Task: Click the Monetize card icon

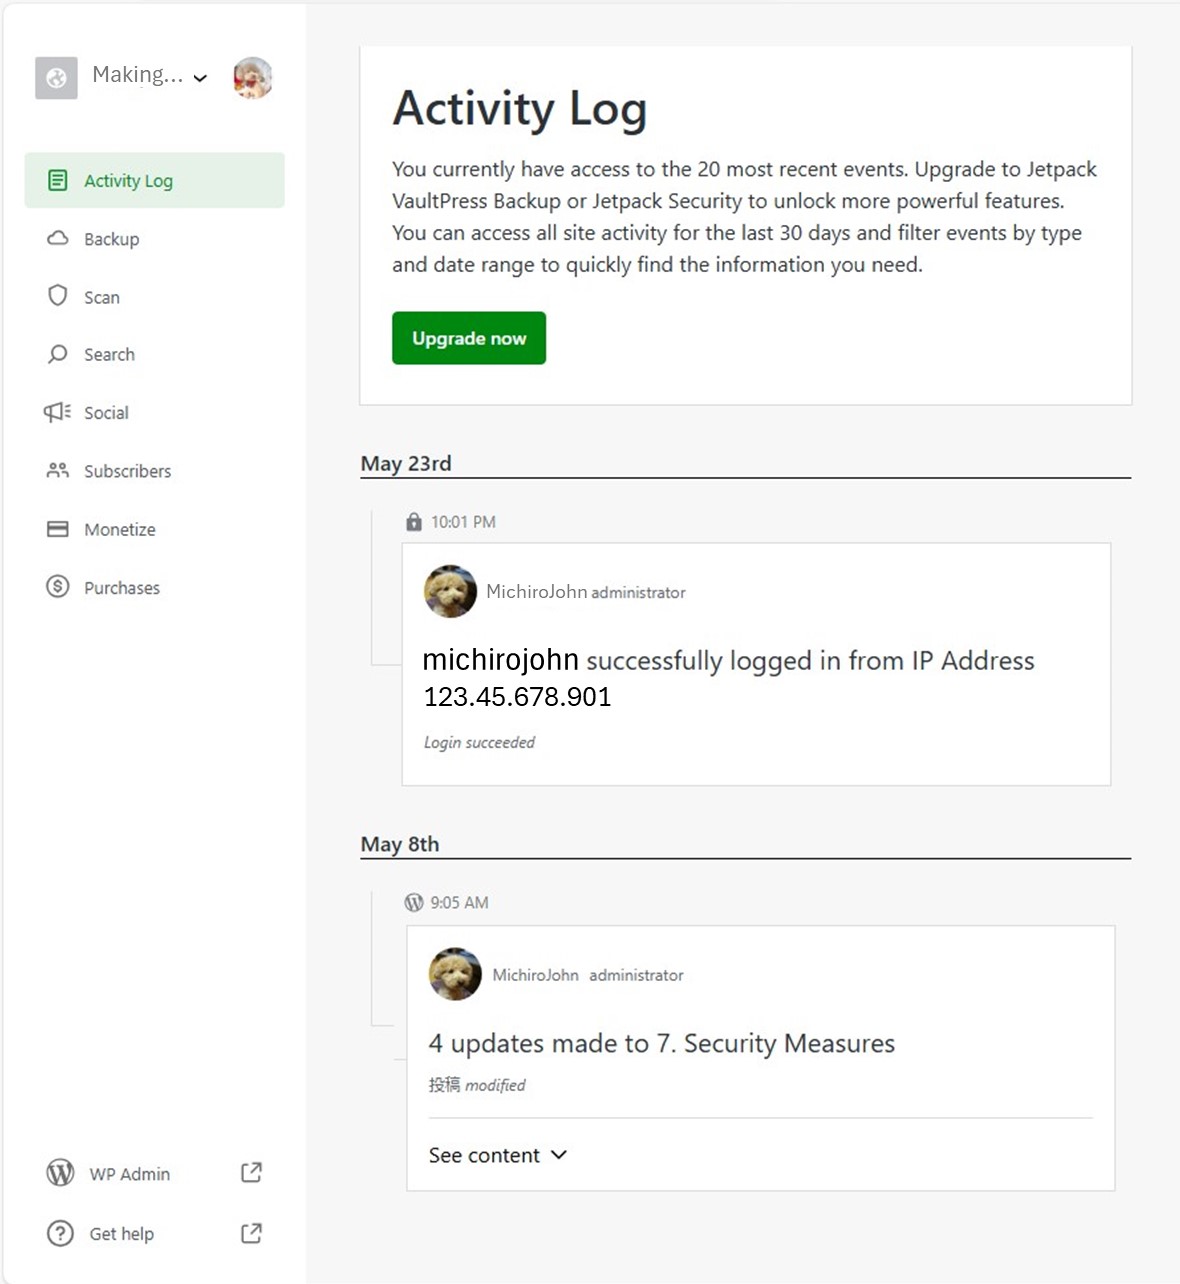Action: click(58, 529)
